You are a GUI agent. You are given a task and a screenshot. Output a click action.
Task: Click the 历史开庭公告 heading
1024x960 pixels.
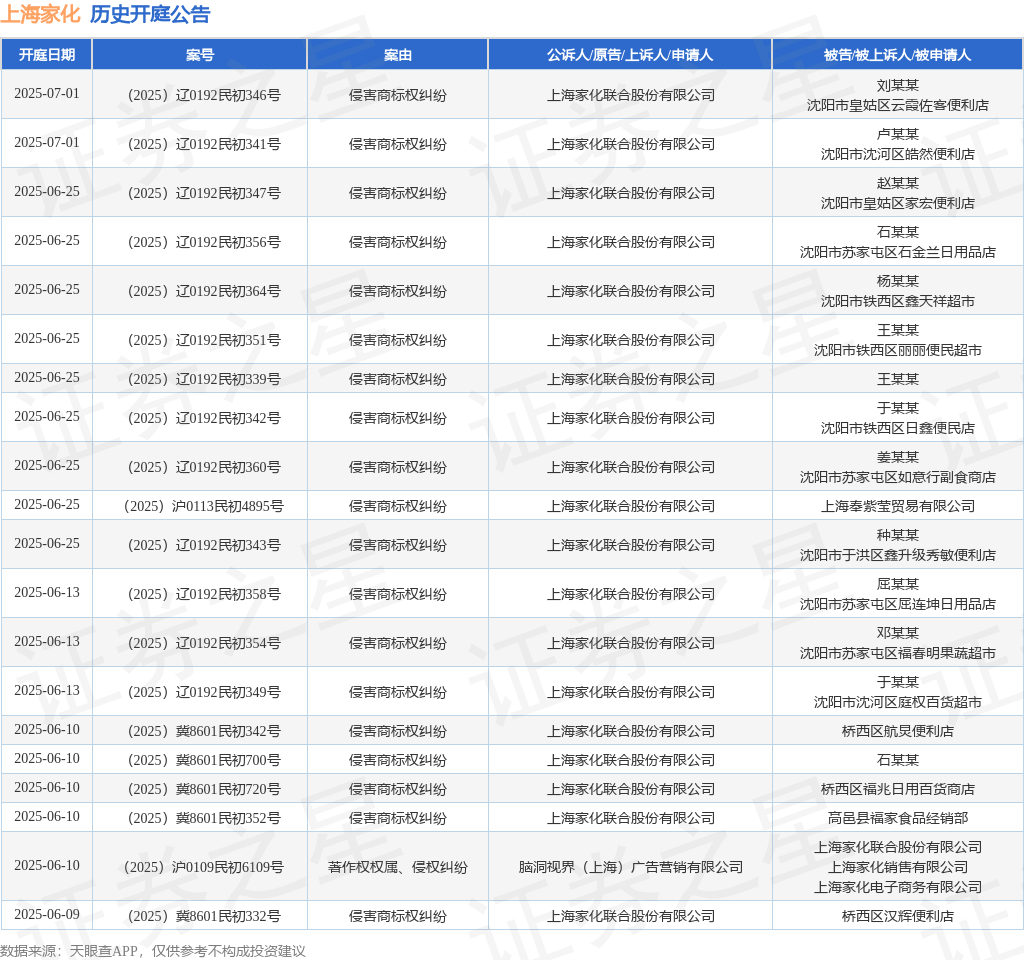point(150,14)
